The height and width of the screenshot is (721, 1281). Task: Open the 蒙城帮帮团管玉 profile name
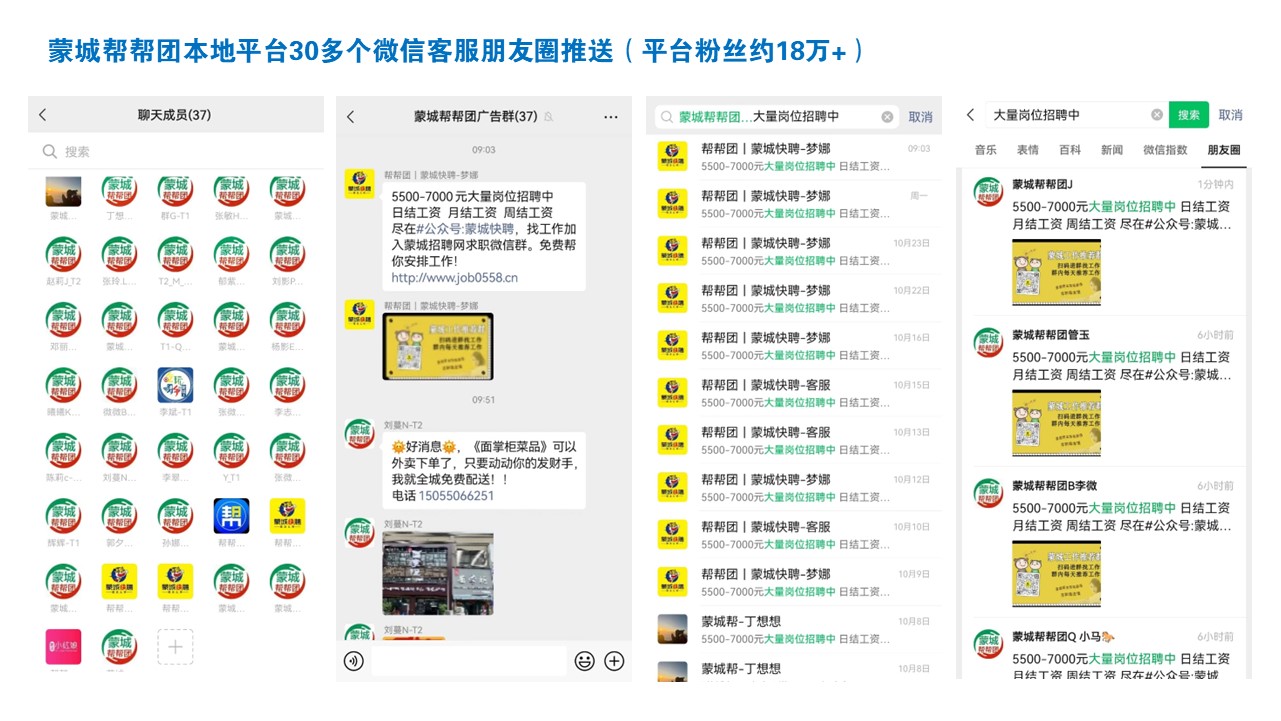click(x=1050, y=335)
